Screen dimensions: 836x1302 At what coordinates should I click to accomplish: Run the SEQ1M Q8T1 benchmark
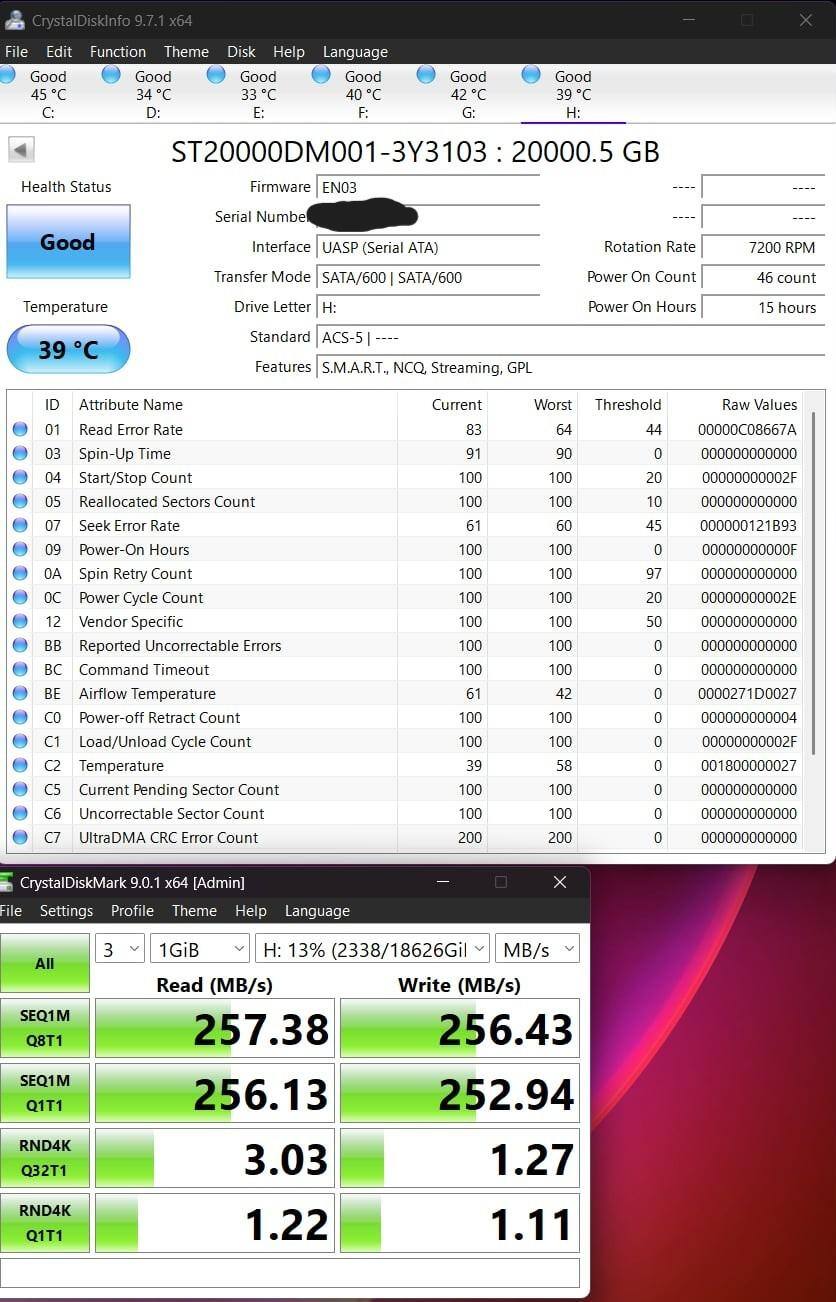tap(45, 1028)
